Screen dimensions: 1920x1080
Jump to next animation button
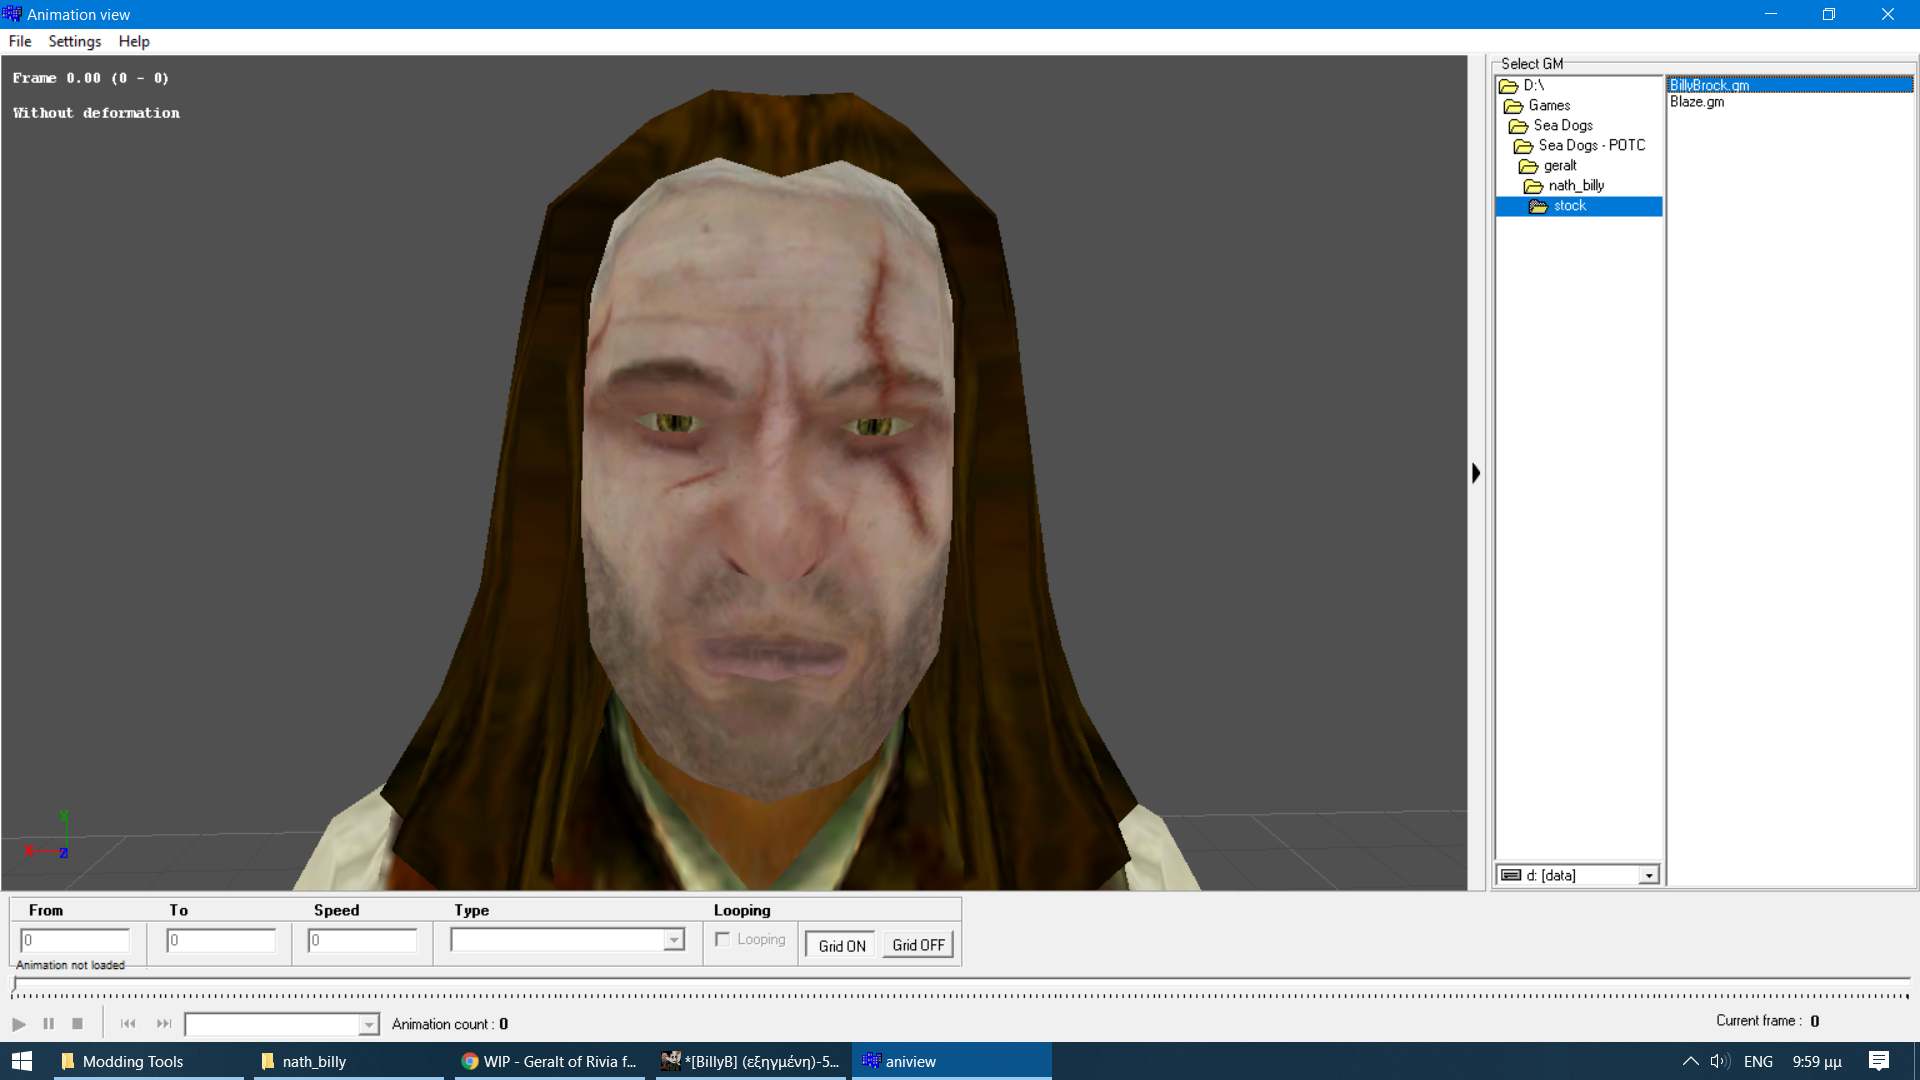(x=164, y=1024)
